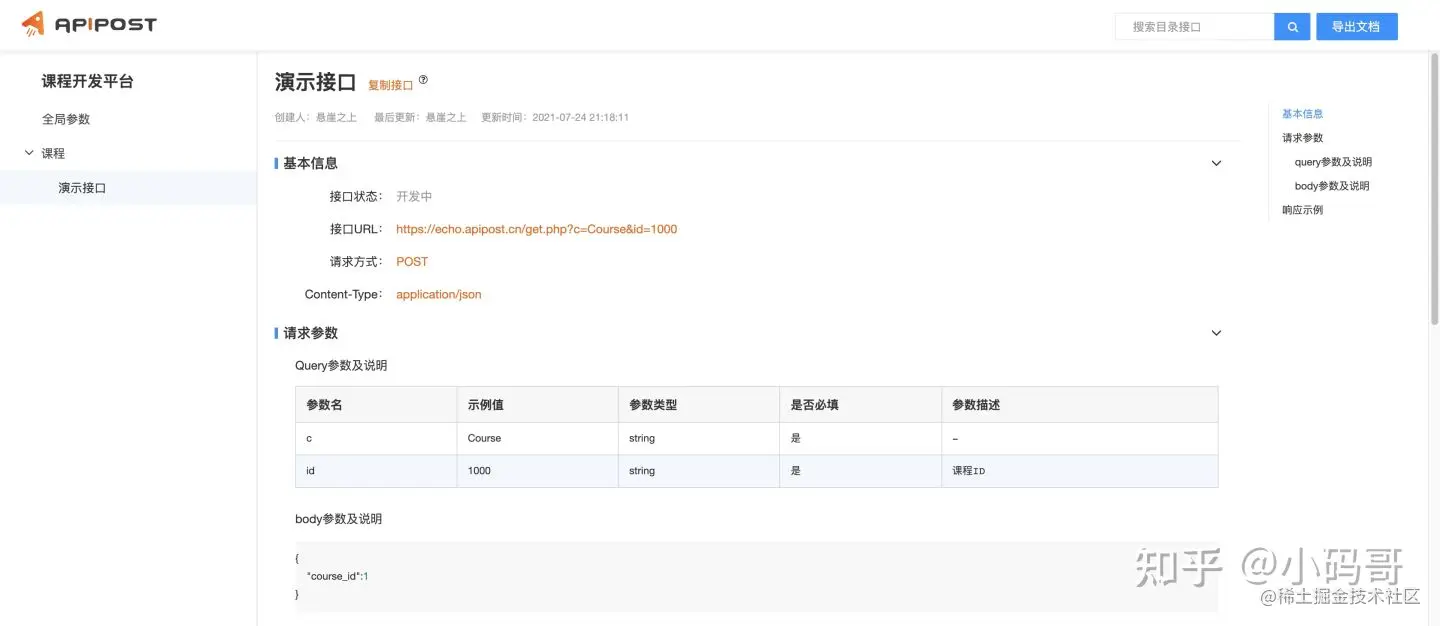The width and height of the screenshot is (1440, 626).
Task: Click the 开发中 interface status value
Action: click(x=414, y=197)
